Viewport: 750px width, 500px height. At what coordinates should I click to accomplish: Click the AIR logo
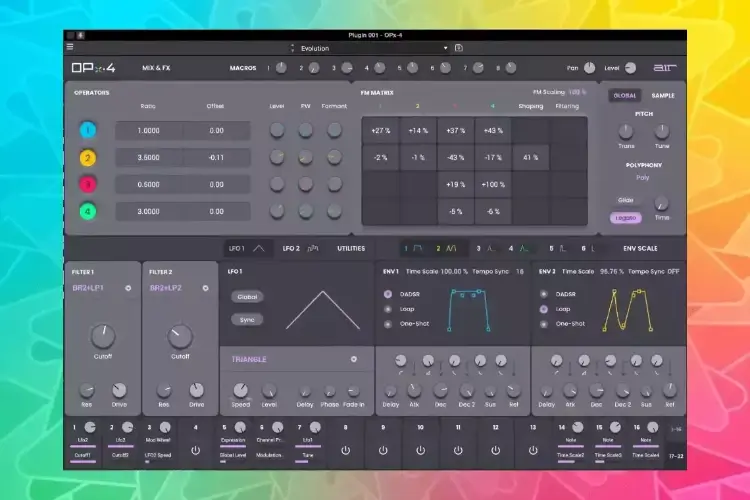click(x=665, y=68)
